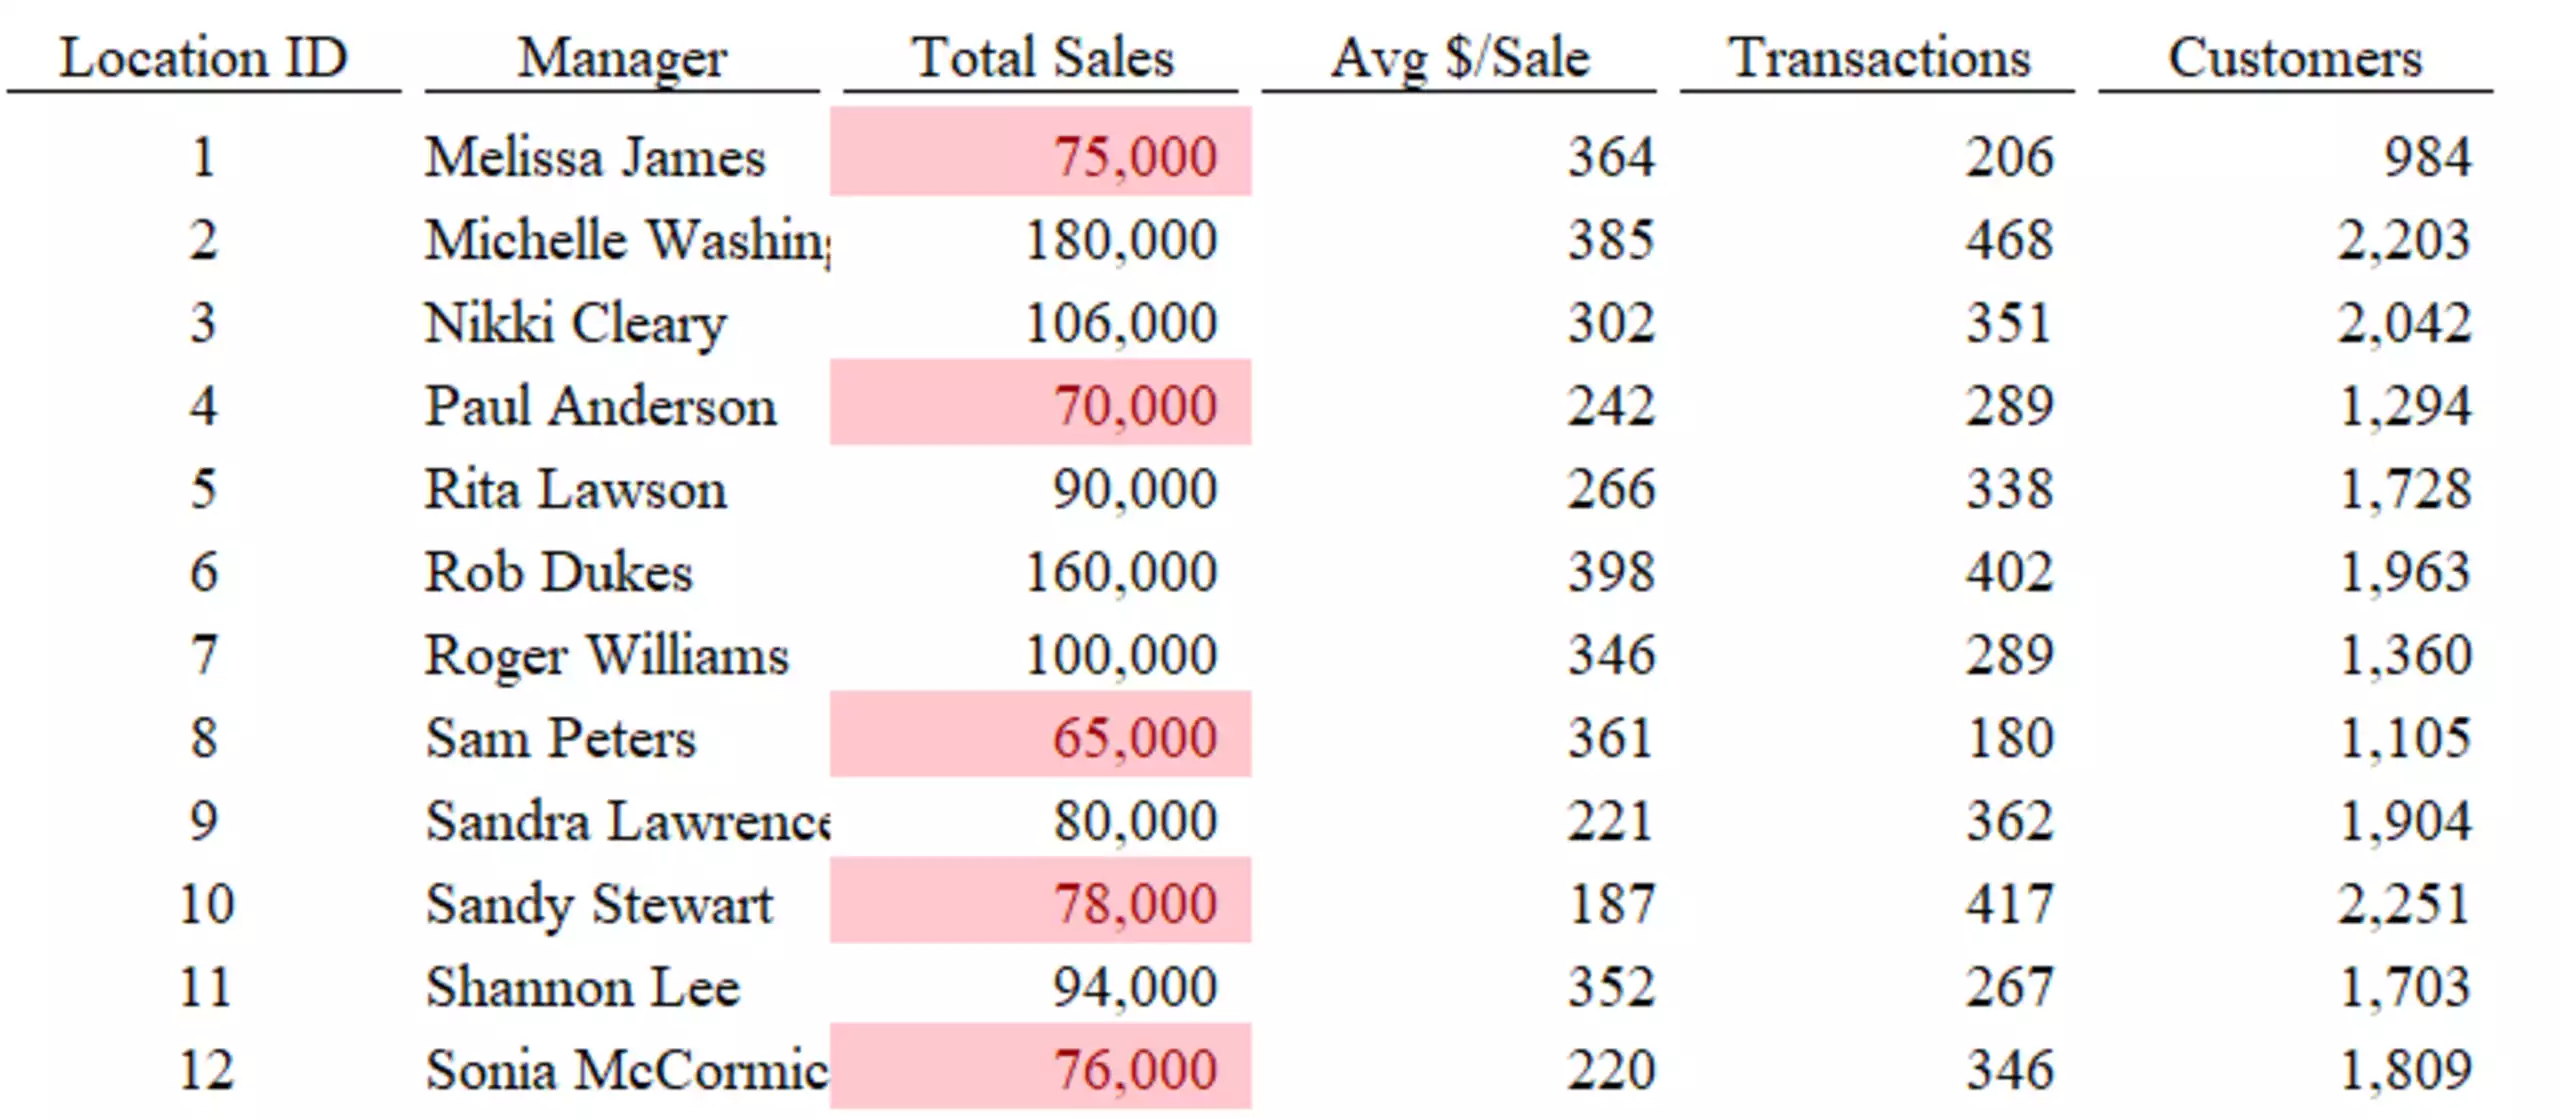Click the 2,251 customers value
Screen dimensions: 2560x1119
[x=2404, y=904]
